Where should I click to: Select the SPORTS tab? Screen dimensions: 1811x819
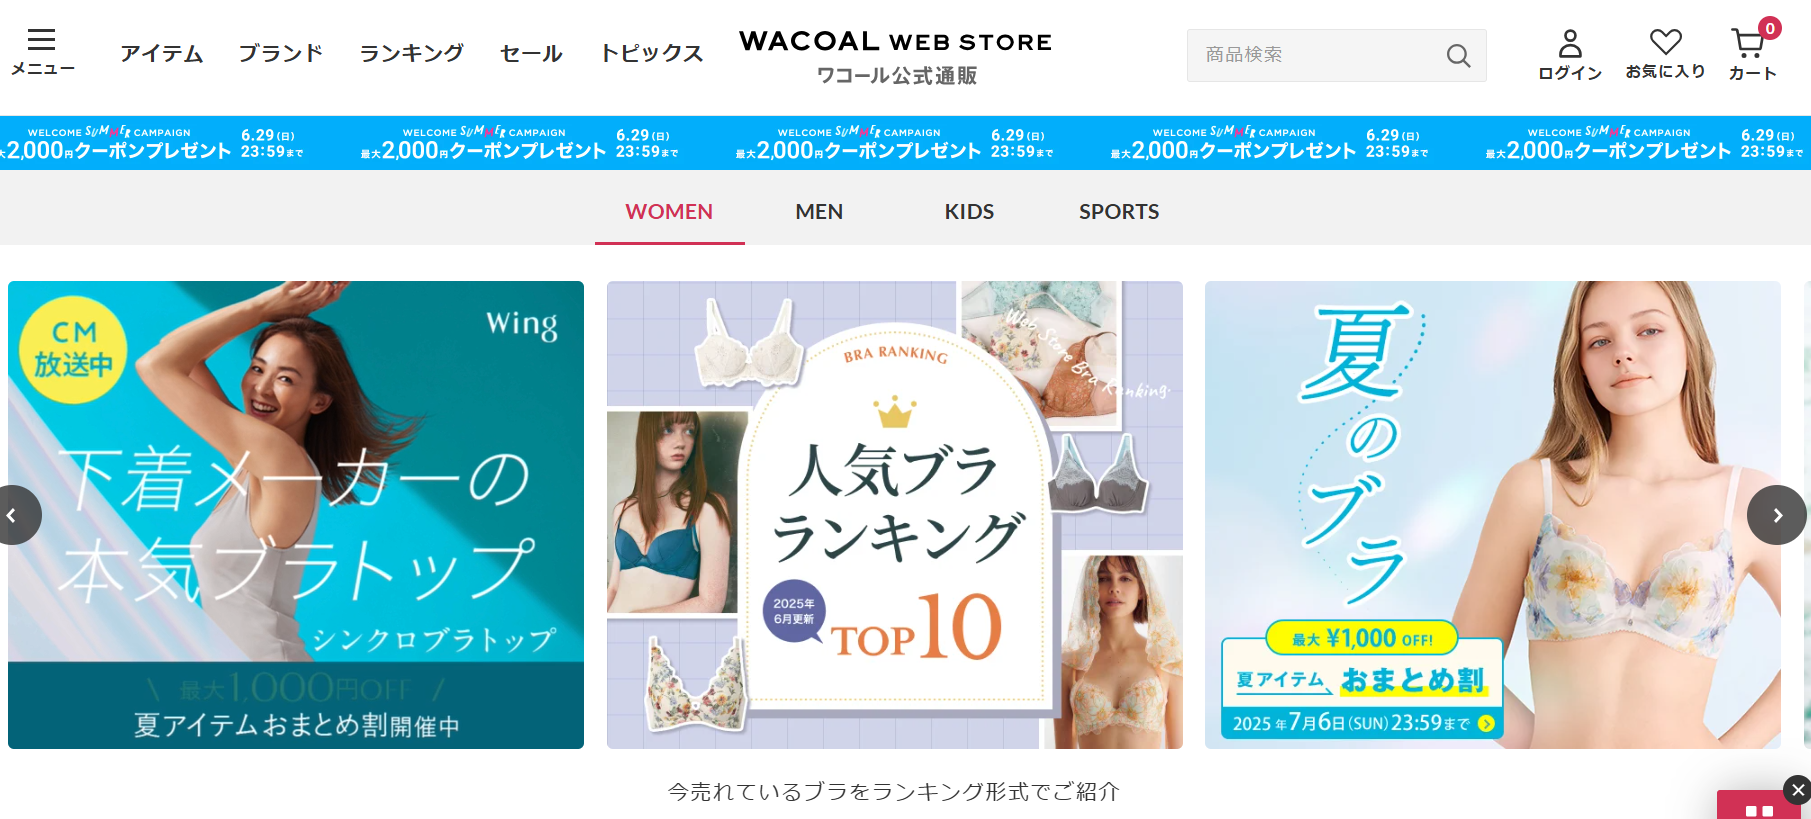click(1119, 212)
